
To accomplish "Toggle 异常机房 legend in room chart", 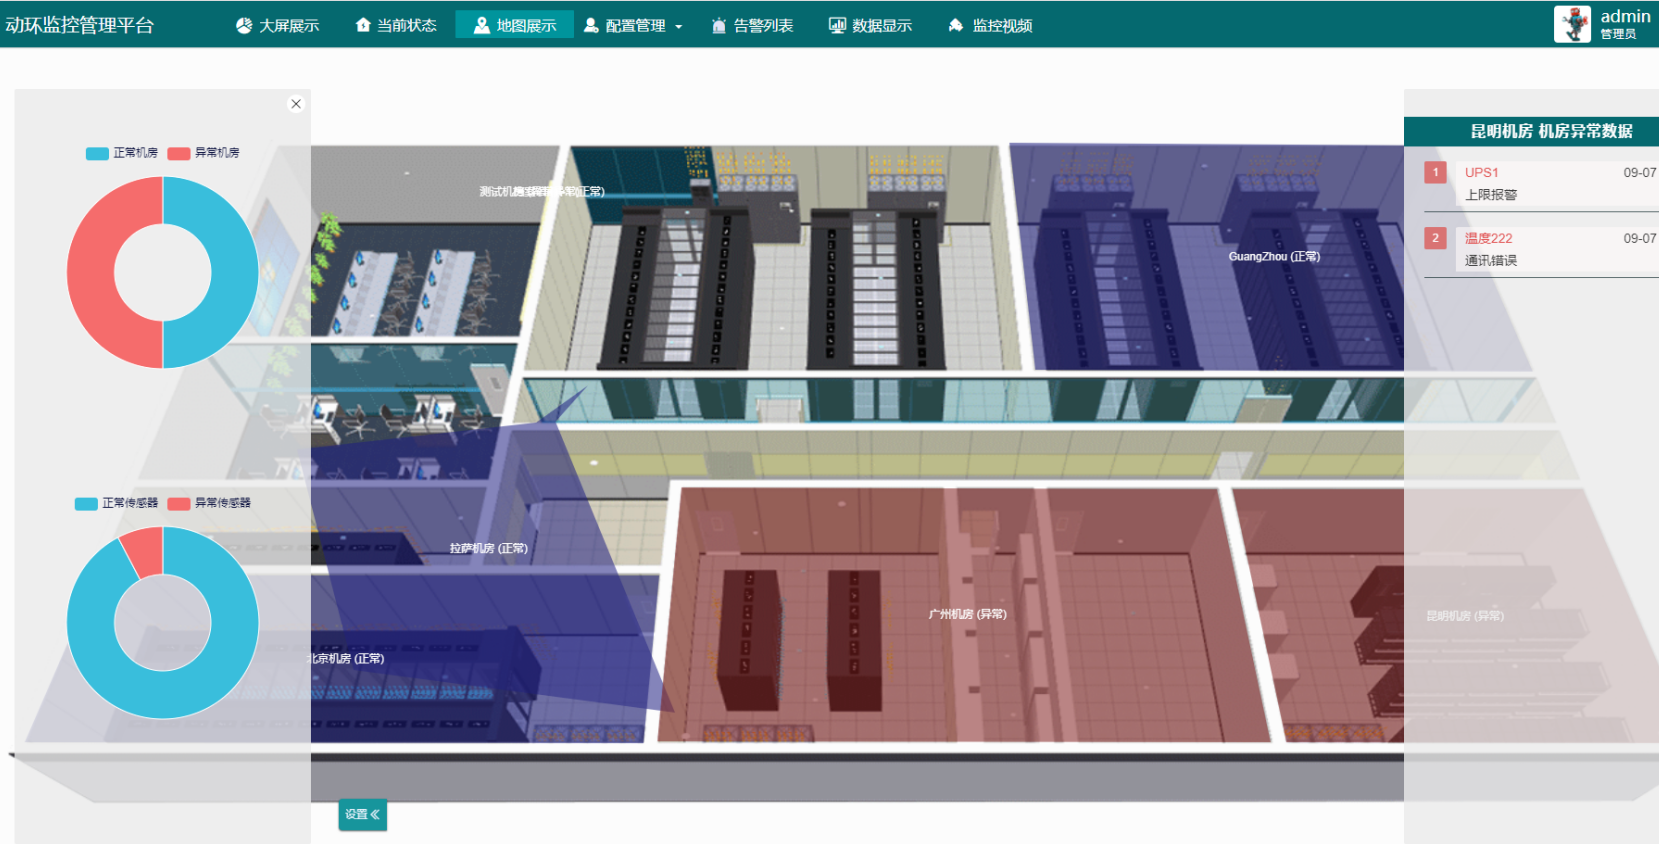I will [204, 153].
